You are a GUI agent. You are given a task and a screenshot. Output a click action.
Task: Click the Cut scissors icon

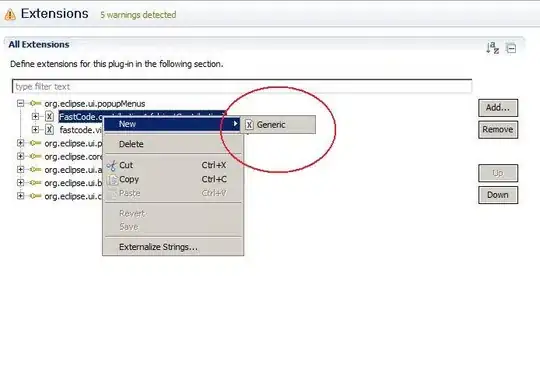tap(111, 166)
